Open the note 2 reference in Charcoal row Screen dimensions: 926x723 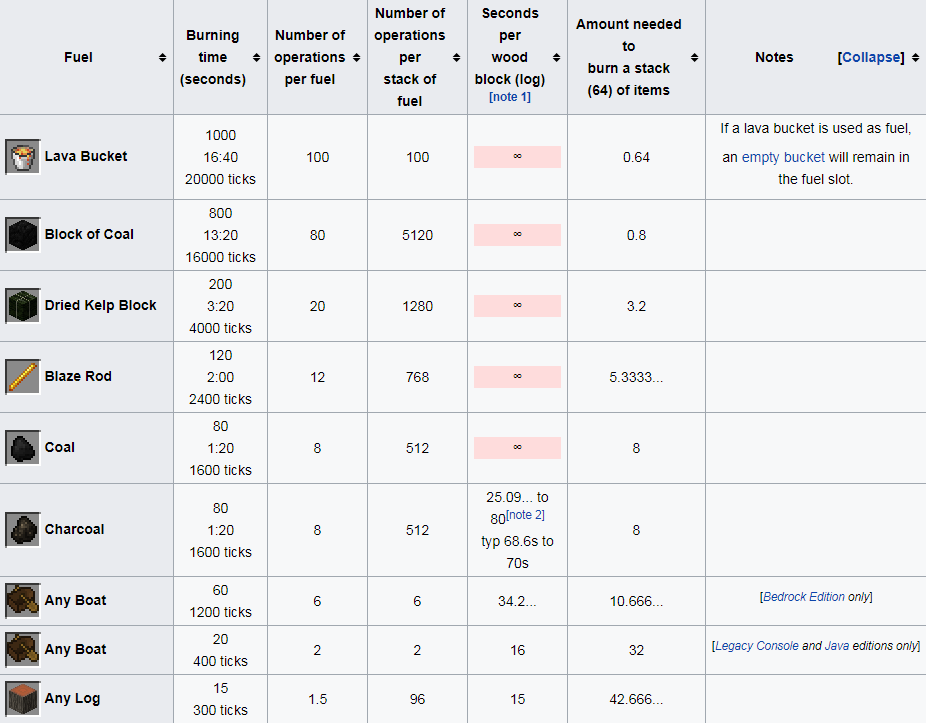click(525, 515)
